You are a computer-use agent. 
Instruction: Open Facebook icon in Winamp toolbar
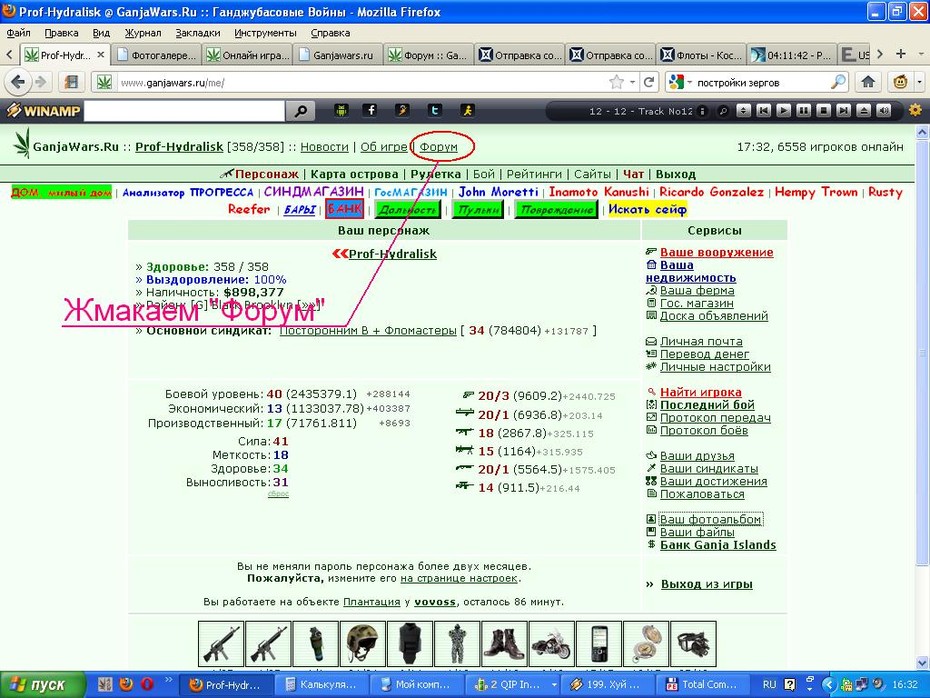point(371,110)
